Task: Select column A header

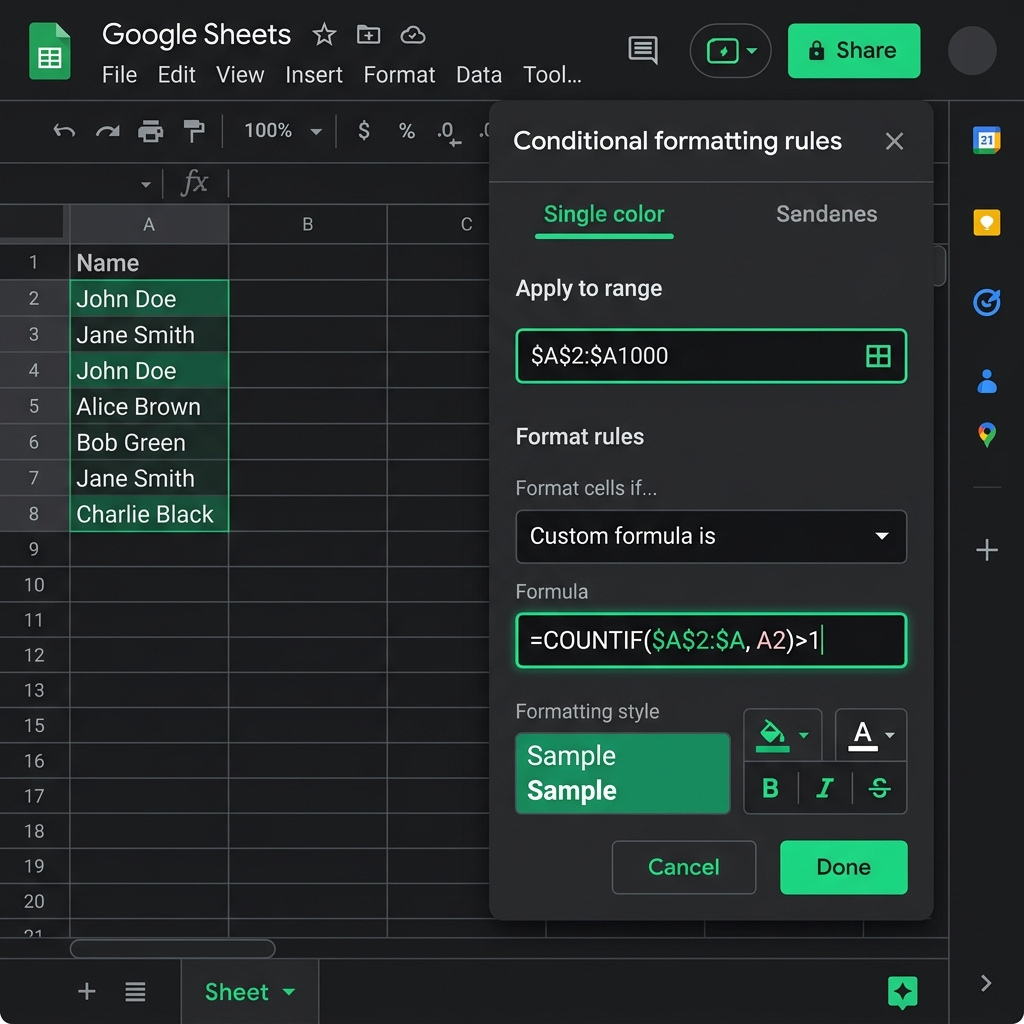Action: click(149, 225)
